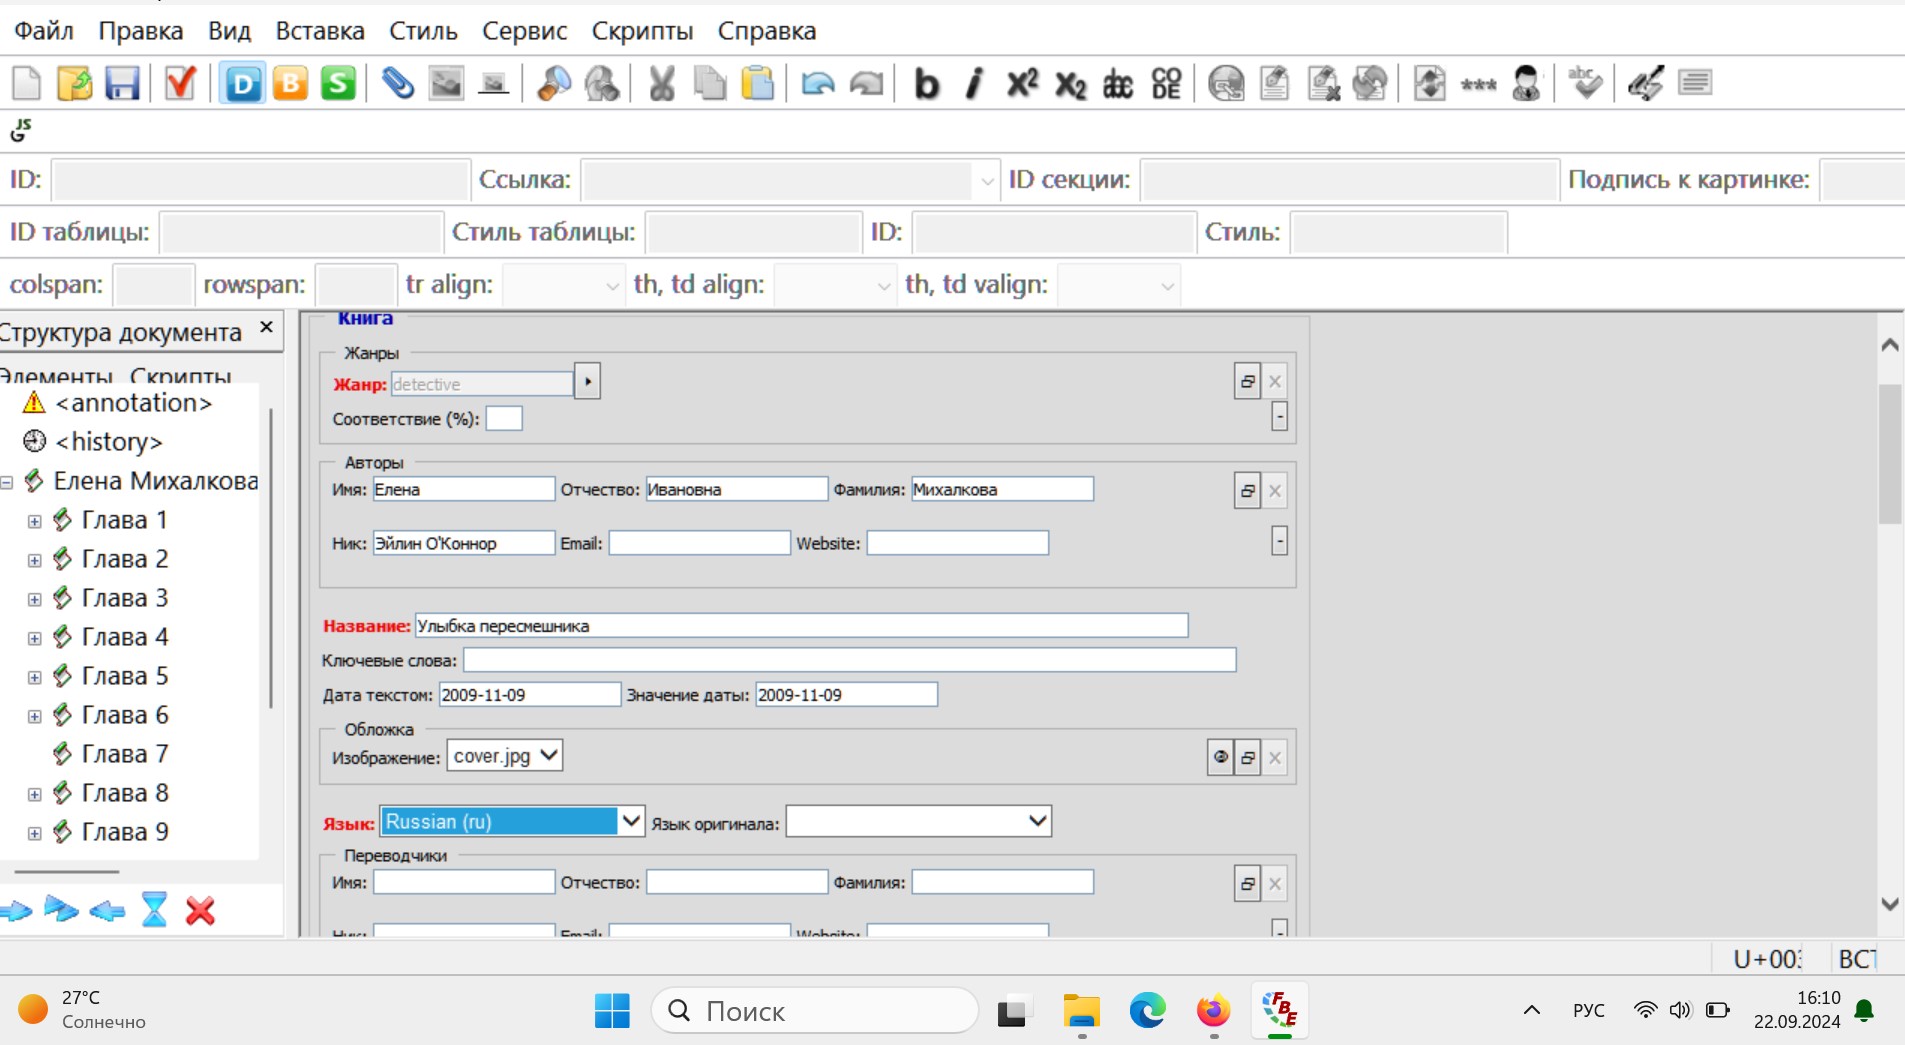The image size is (1905, 1045).
Task: Open Find with the magnifier icon
Action: (x=553, y=83)
